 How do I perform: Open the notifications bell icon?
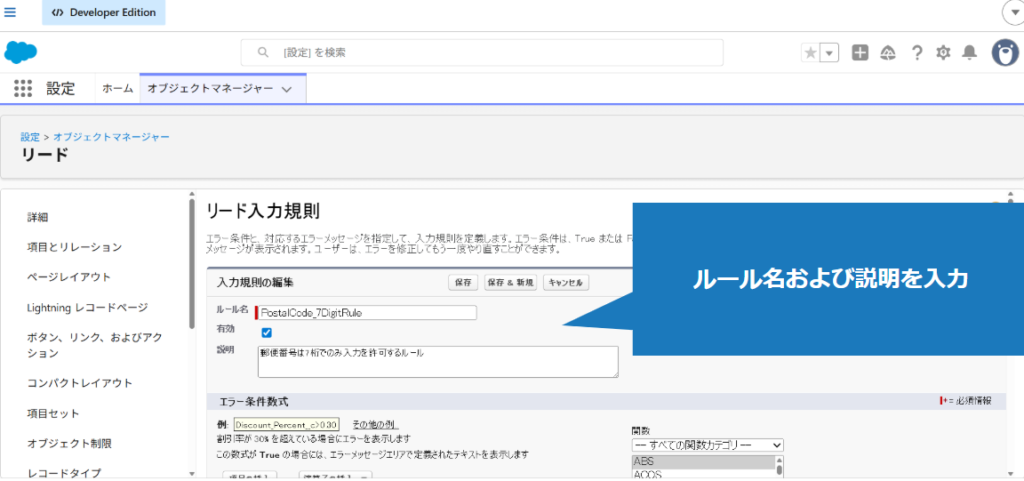(x=969, y=53)
